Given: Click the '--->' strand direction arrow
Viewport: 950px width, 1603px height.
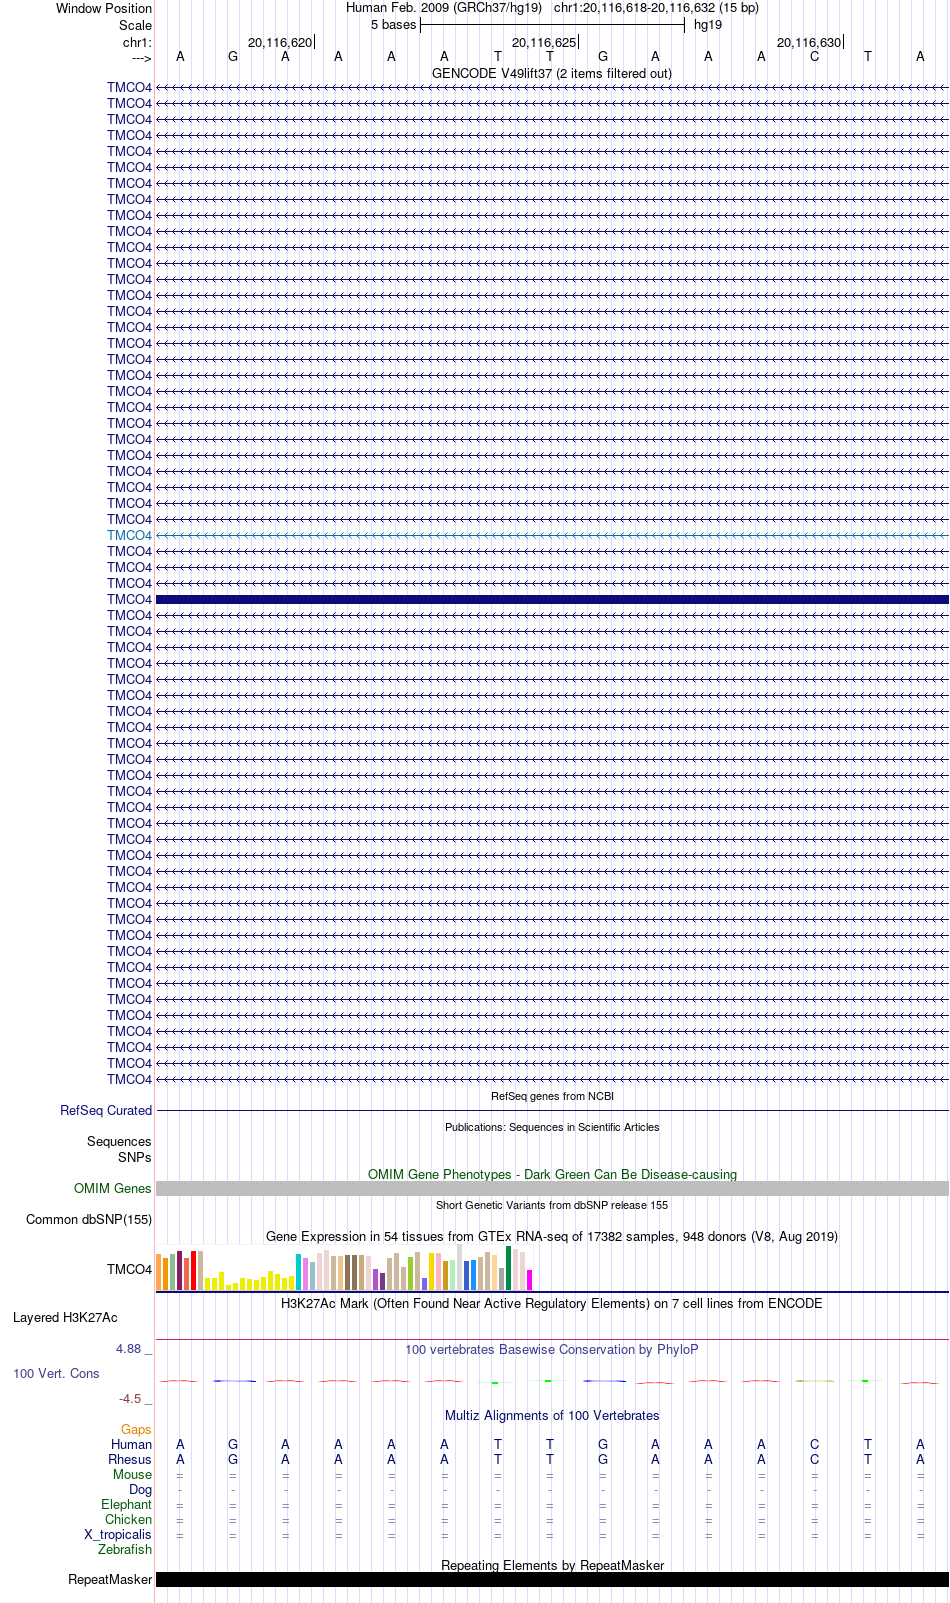Looking at the screenshot, I should click(x=141, y=58).
